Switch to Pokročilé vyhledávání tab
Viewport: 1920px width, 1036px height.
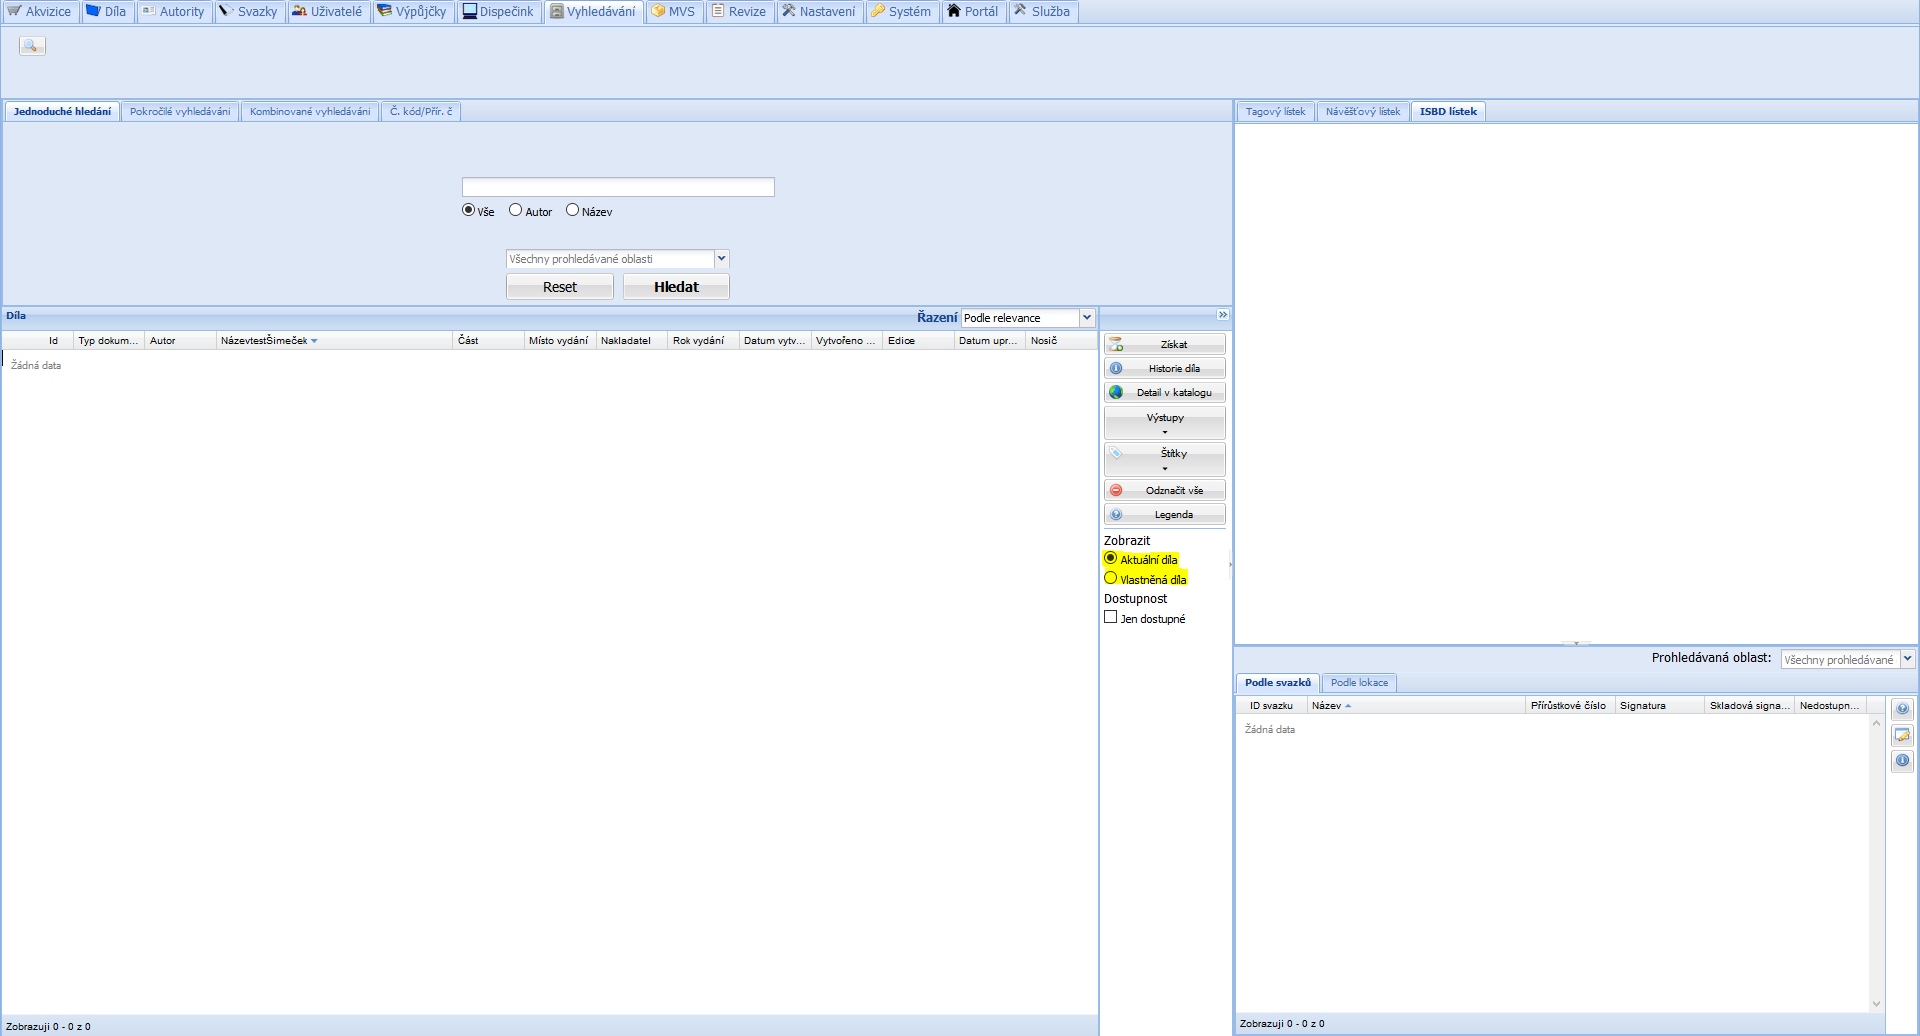pos(180,112)
